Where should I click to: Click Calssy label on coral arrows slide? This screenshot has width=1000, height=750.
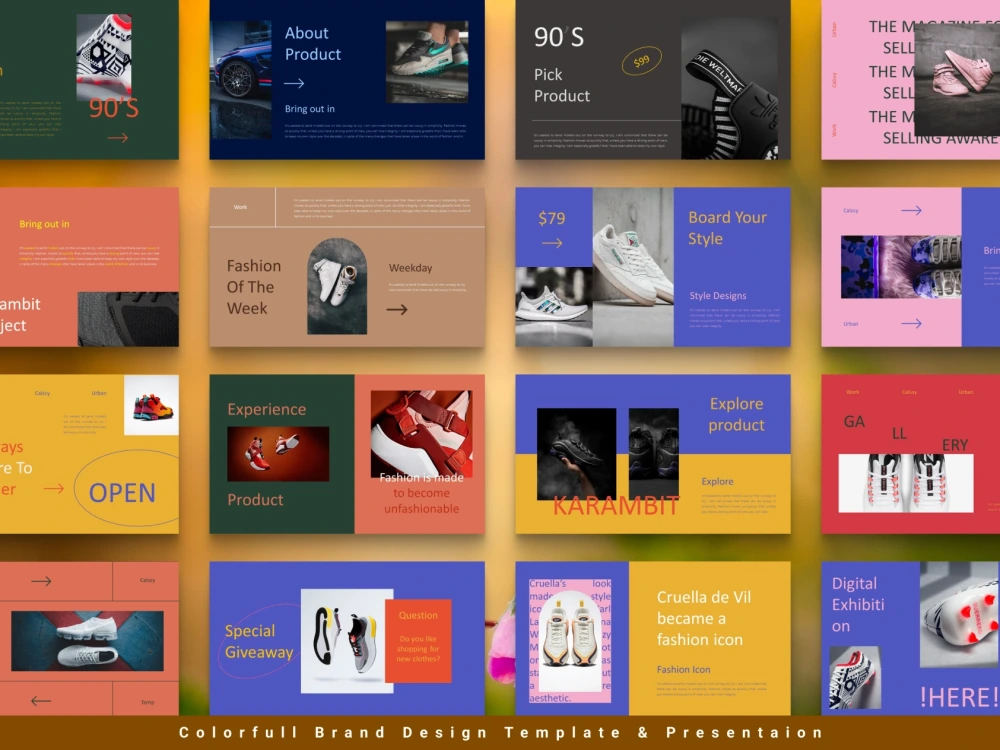(x=147, y=580)
